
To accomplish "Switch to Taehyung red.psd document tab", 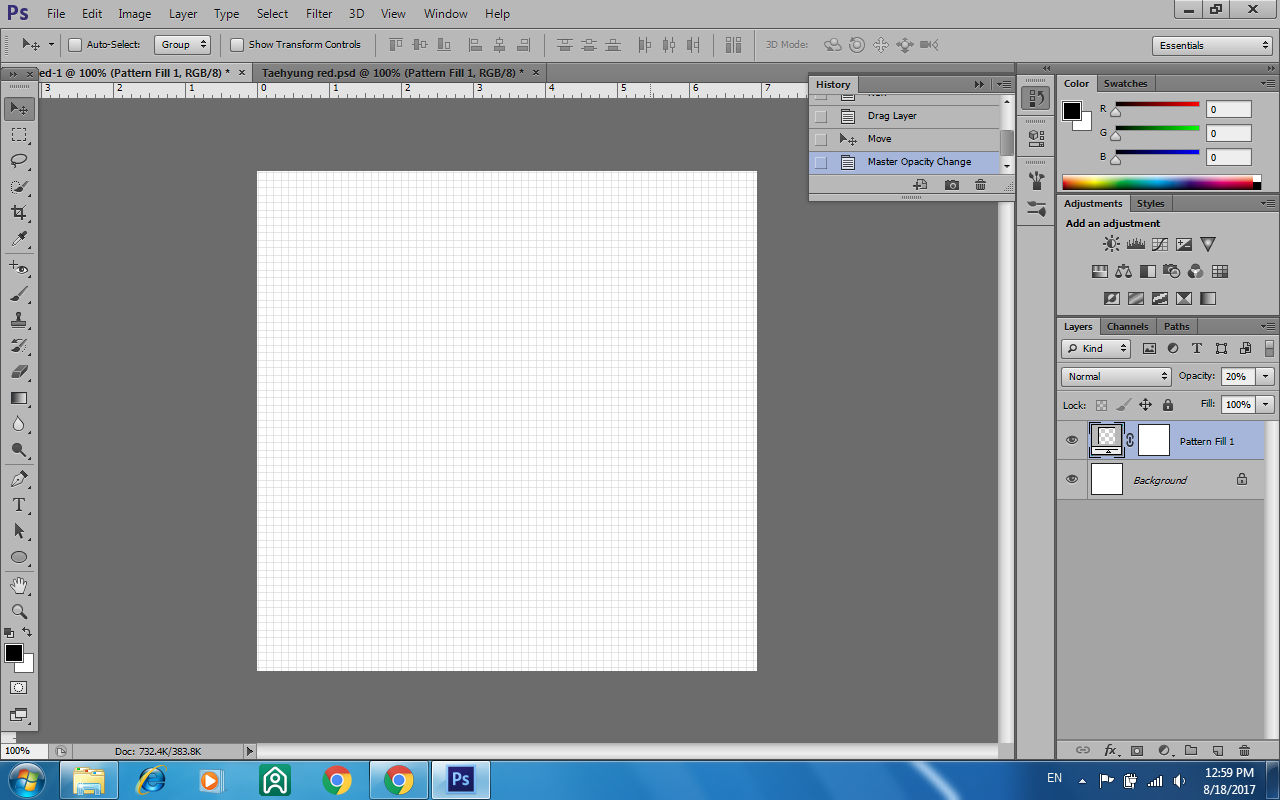I will tap(393, 73).
